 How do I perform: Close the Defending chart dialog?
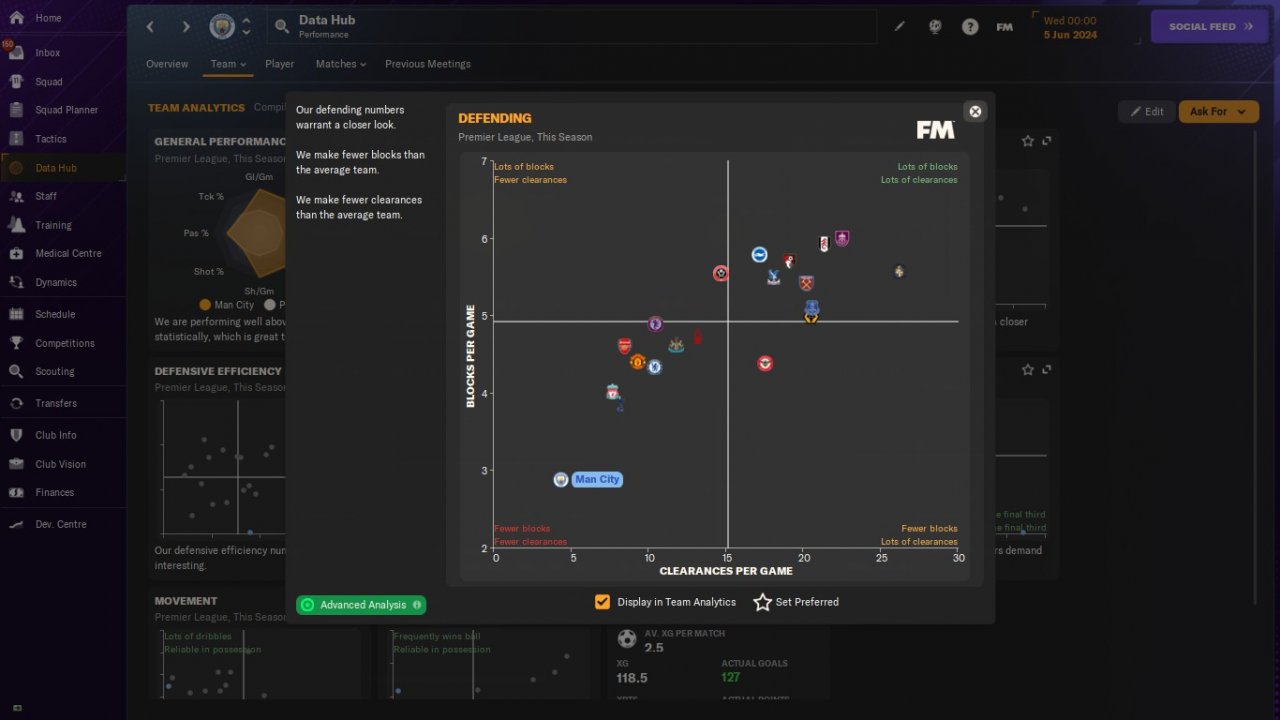coord(976,111)
